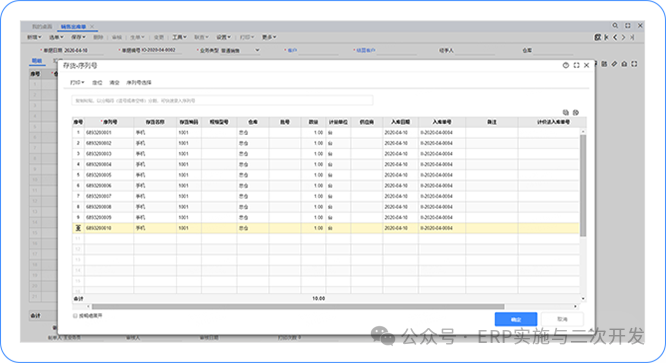Click the column settings icon above the table

(x=576, y=113)
